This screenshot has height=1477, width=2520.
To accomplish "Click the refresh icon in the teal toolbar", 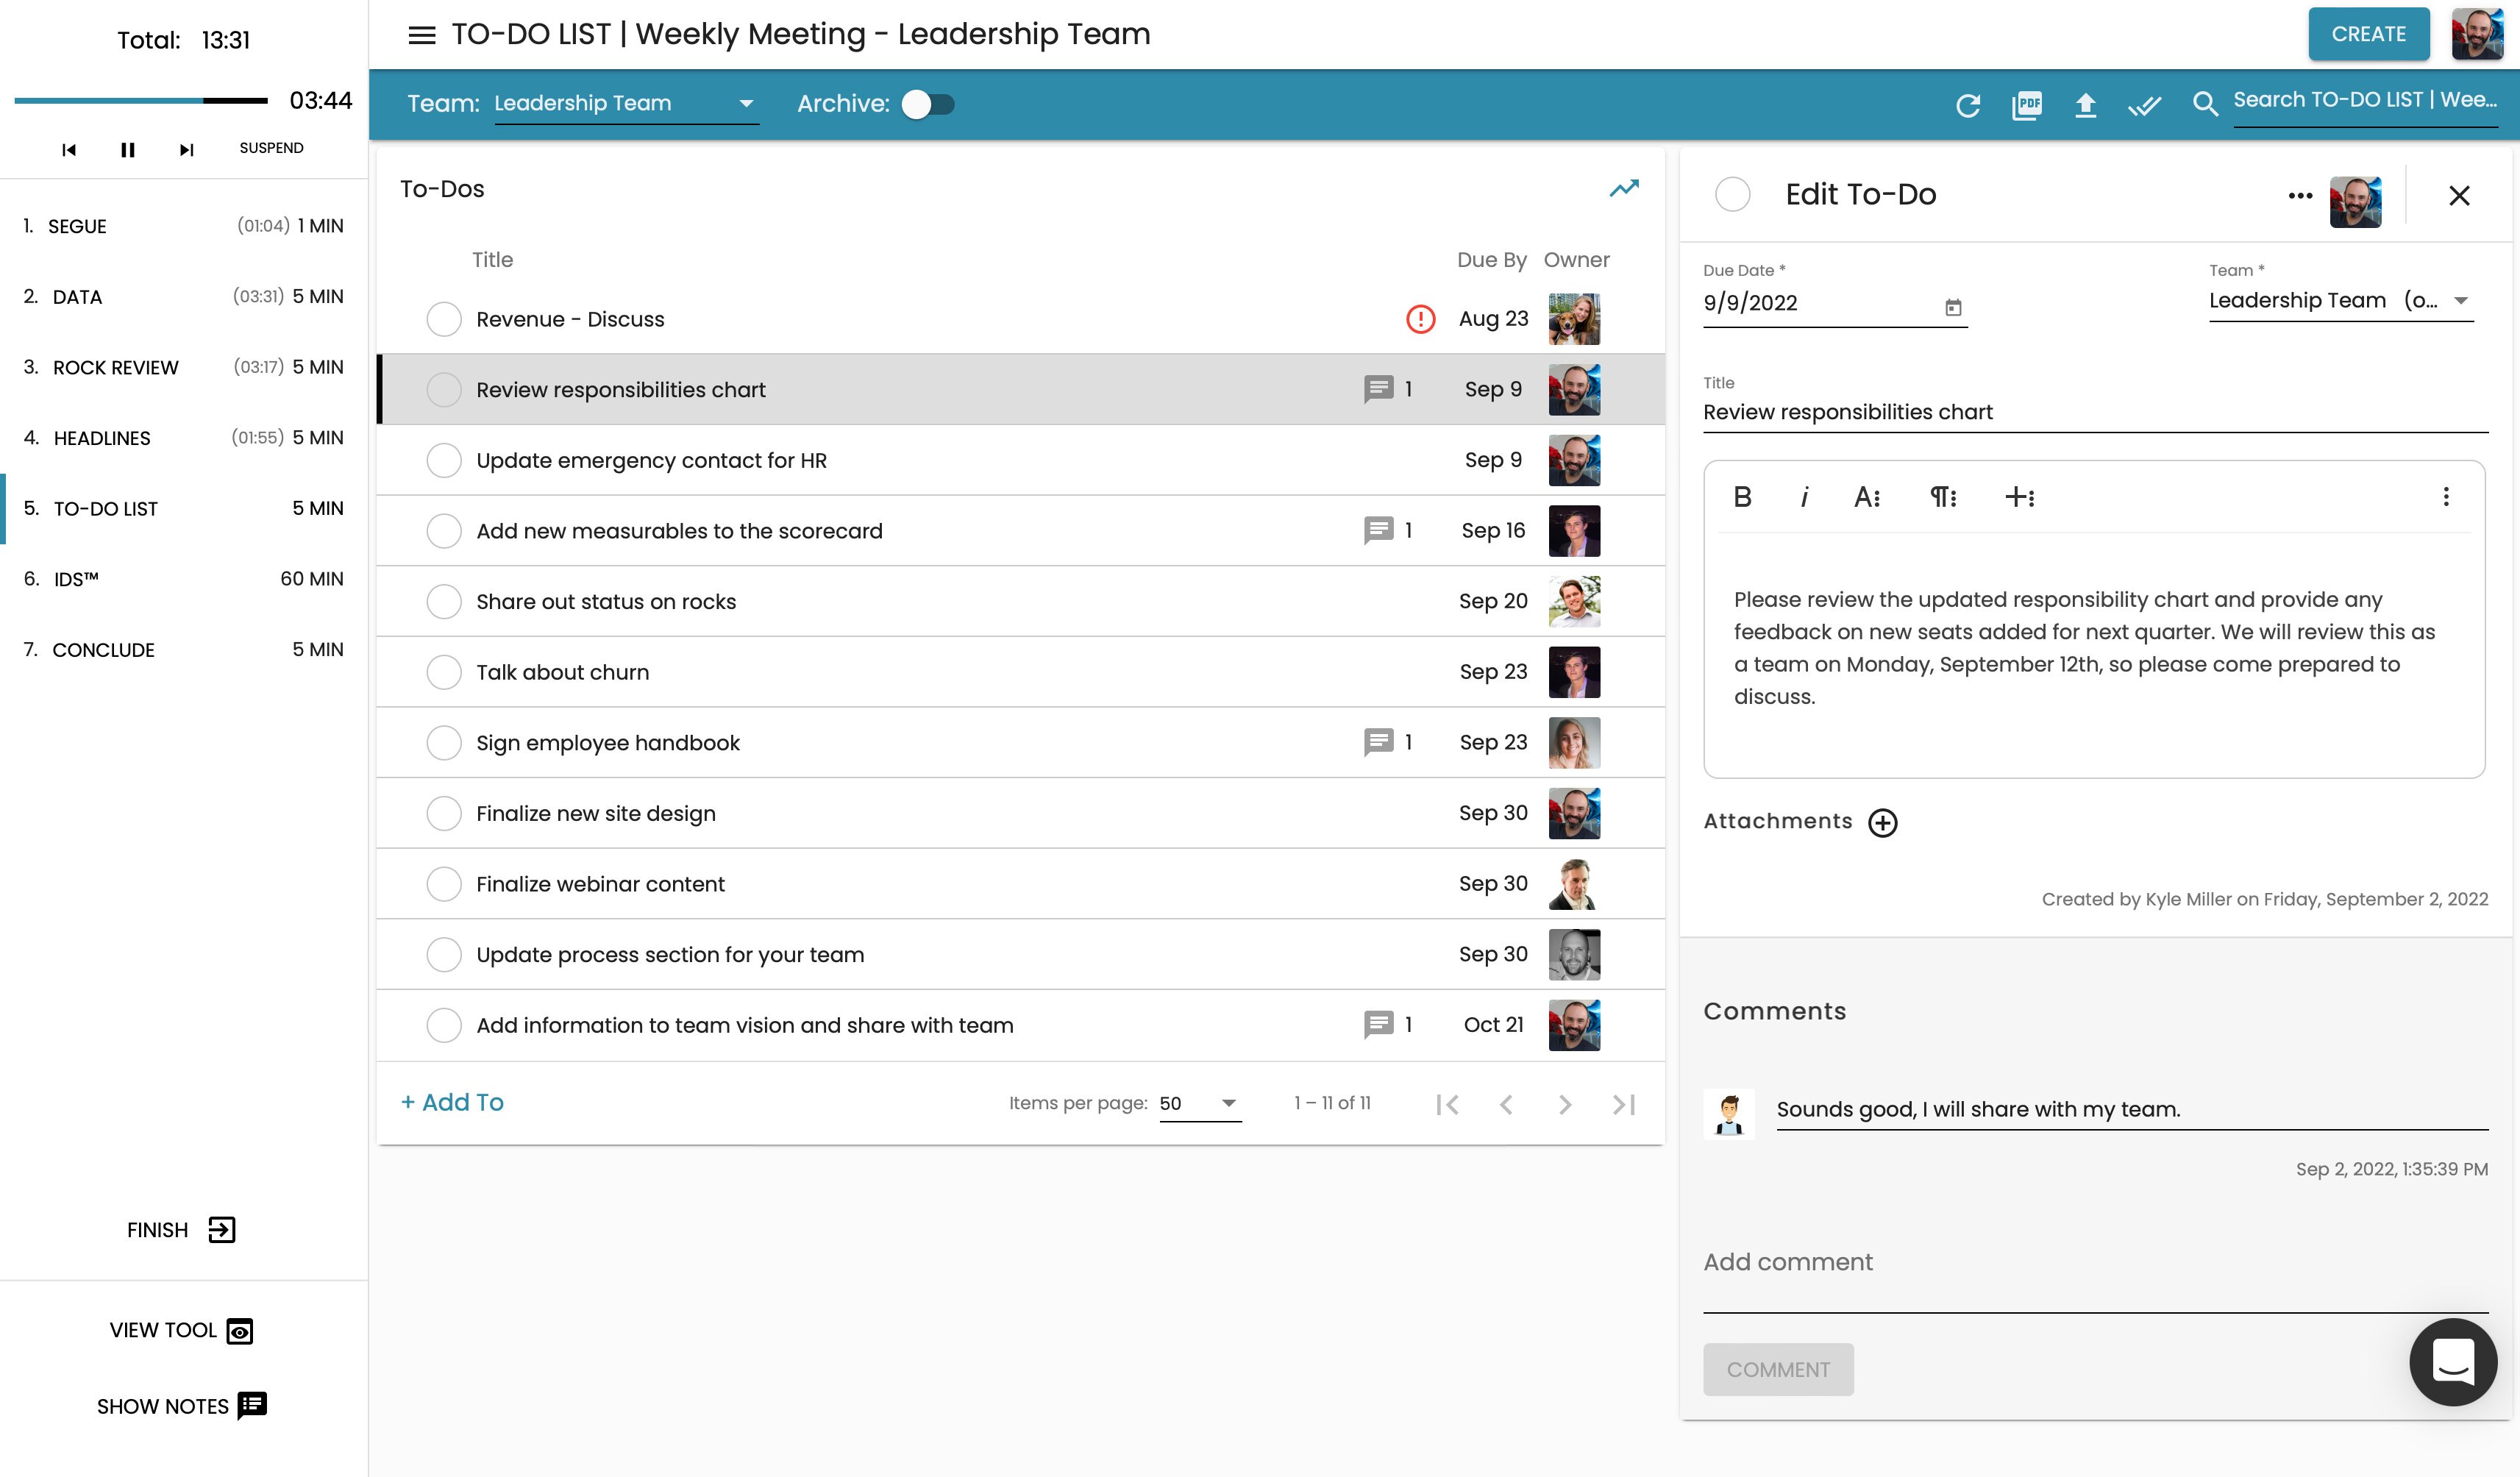I will (x=1968, y=104).
